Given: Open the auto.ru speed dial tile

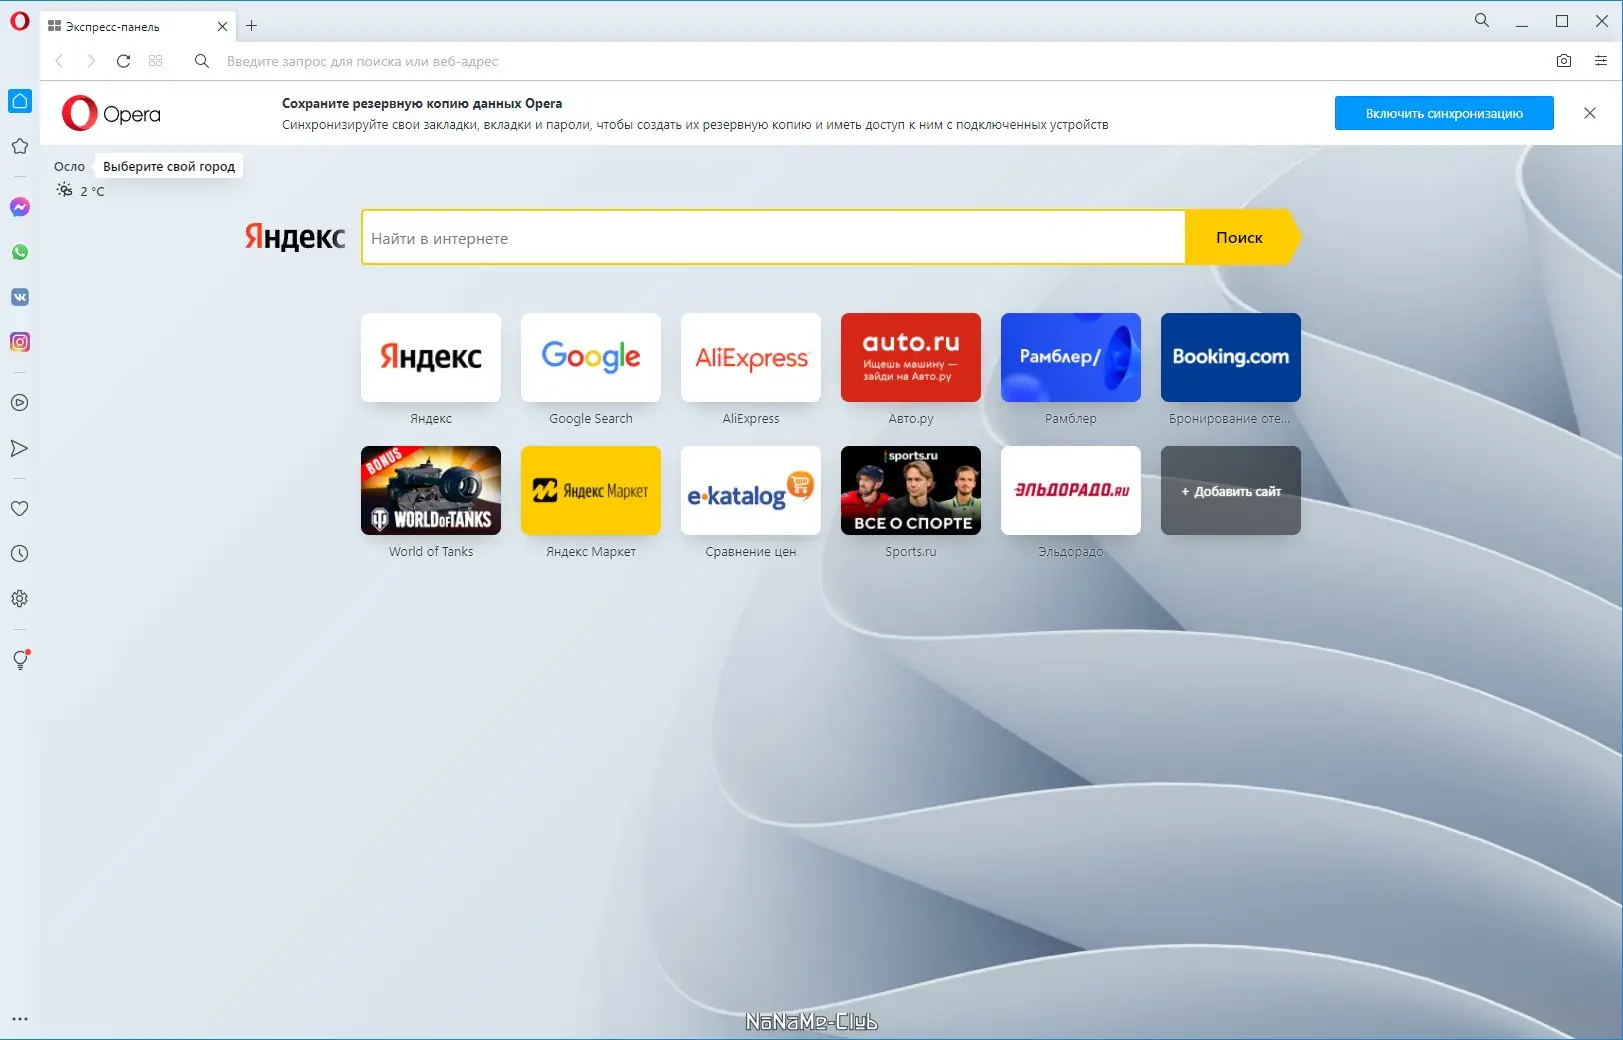Looking at the screenshot, I should [x=911, y=357].
